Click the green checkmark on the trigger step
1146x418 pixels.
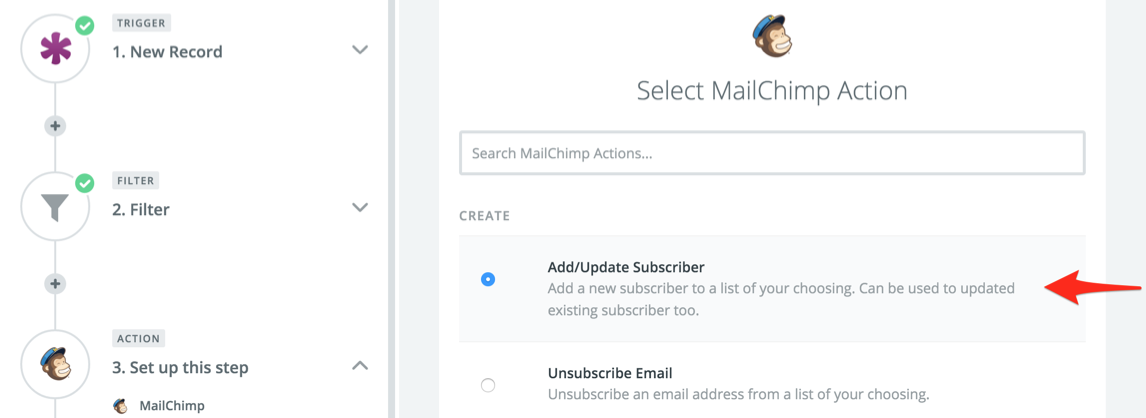click(85, 25)
